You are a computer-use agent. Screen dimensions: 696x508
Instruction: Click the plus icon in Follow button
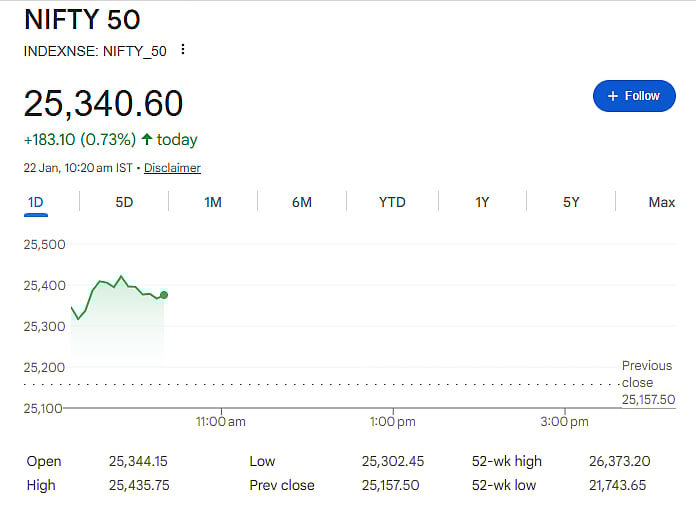[x=612, y=96]
